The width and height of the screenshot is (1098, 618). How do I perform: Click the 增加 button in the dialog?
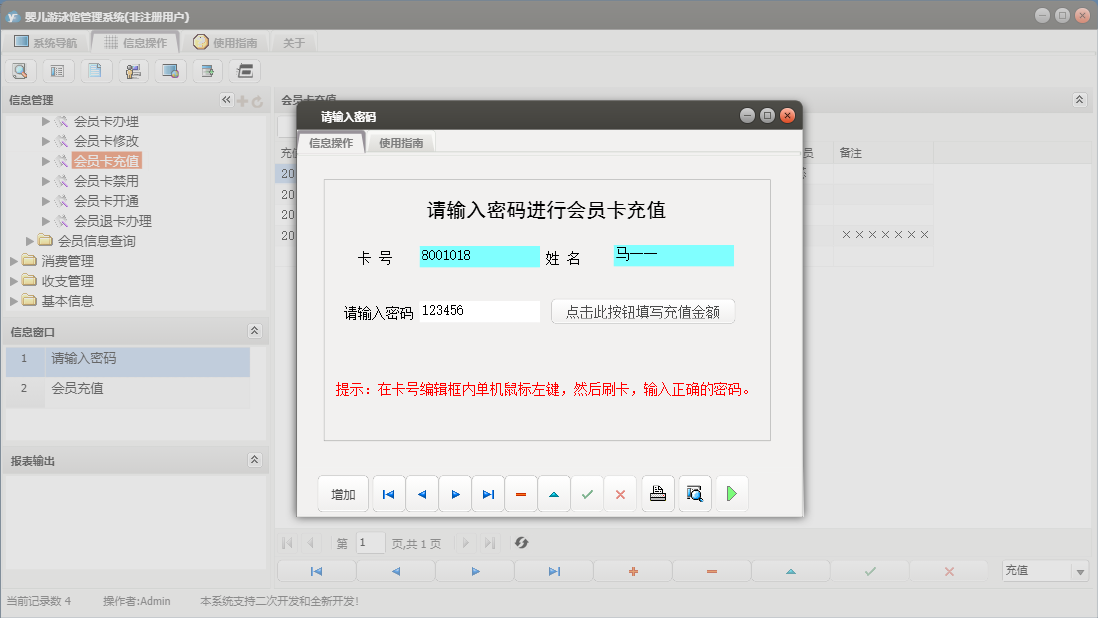(x=343, y=493)
